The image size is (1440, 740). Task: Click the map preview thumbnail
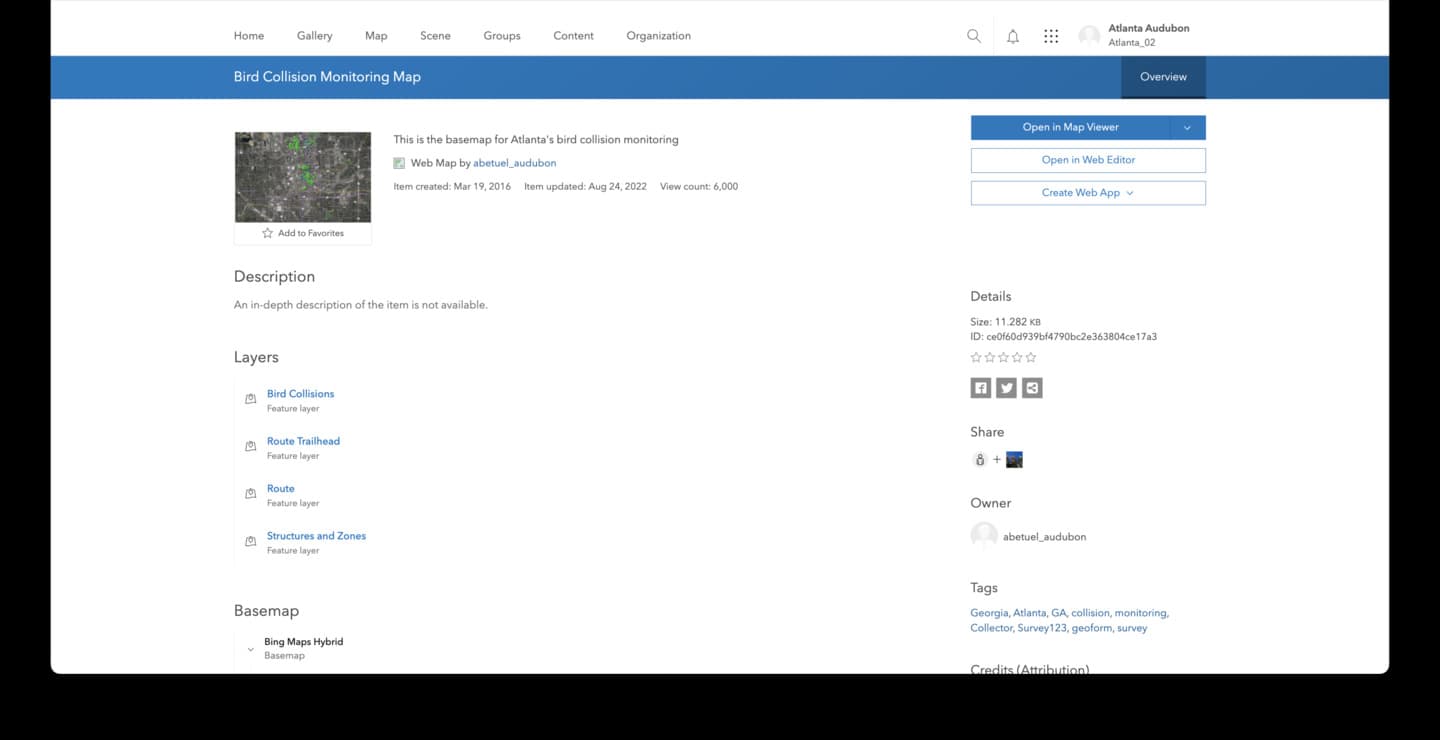[302, 177]
